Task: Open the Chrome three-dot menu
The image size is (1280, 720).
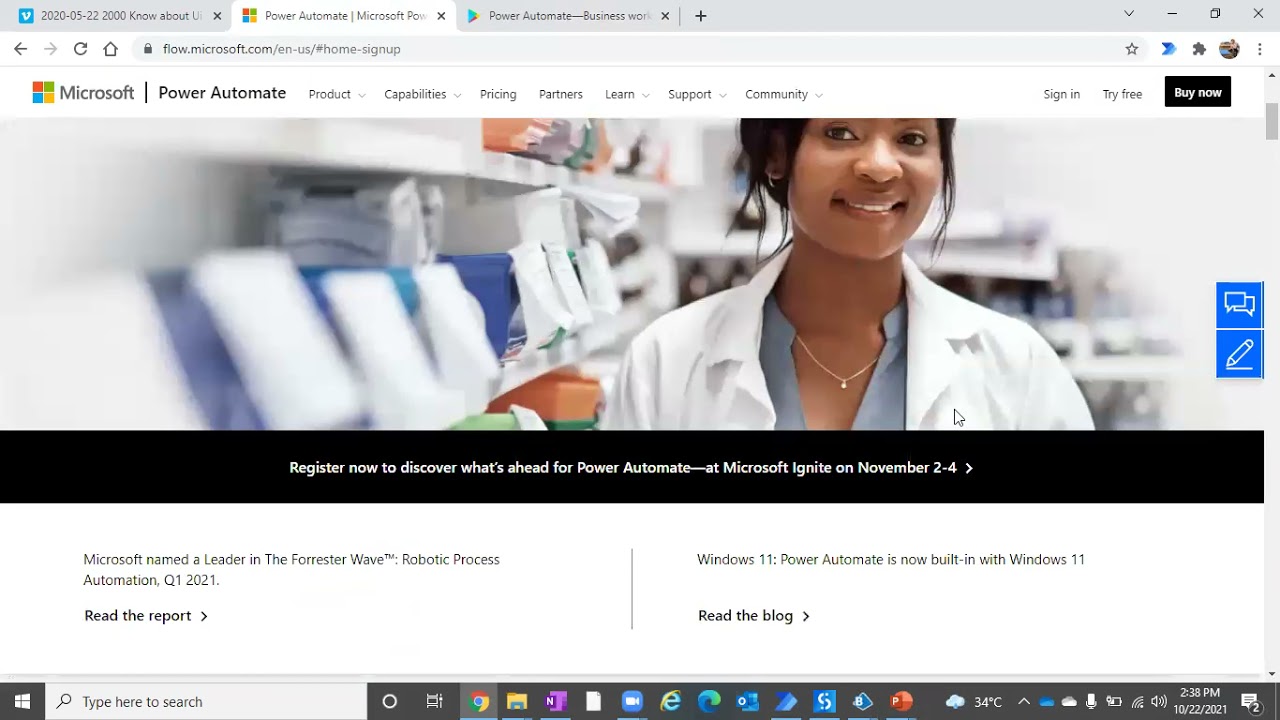Action: tap(1260, 48)
